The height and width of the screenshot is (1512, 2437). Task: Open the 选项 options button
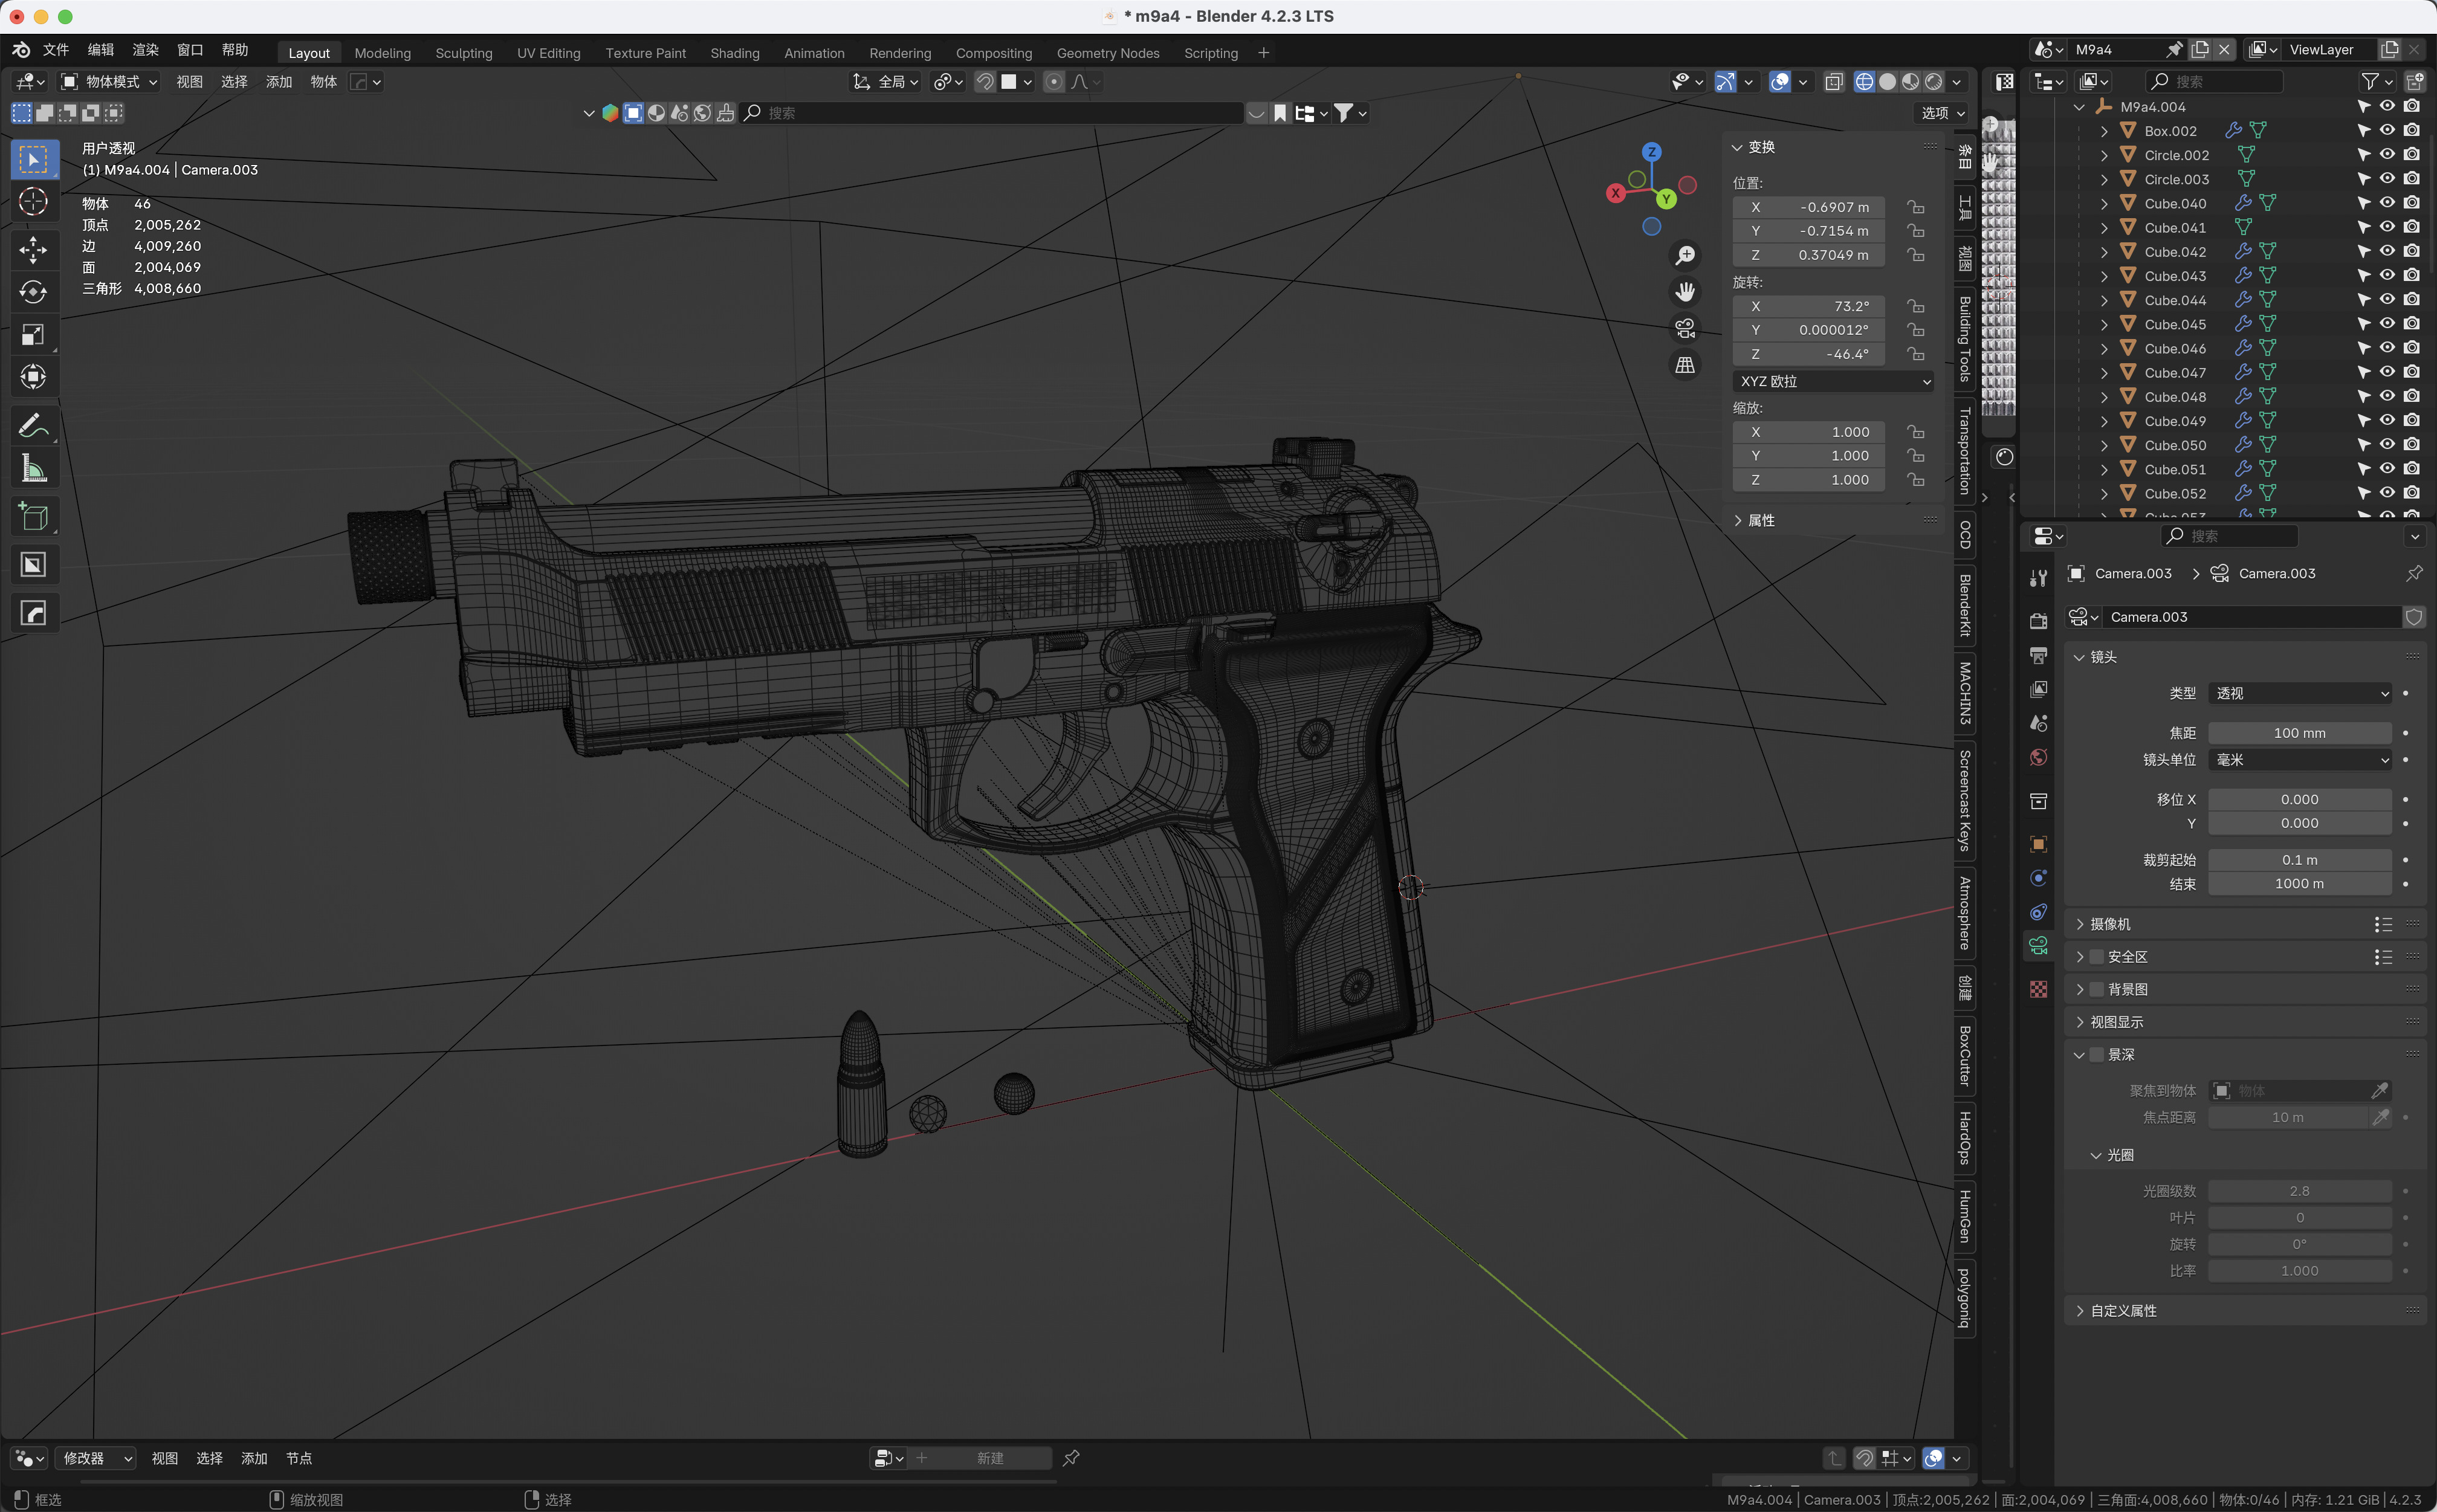pyautogui.click(x=1942, y=113)
